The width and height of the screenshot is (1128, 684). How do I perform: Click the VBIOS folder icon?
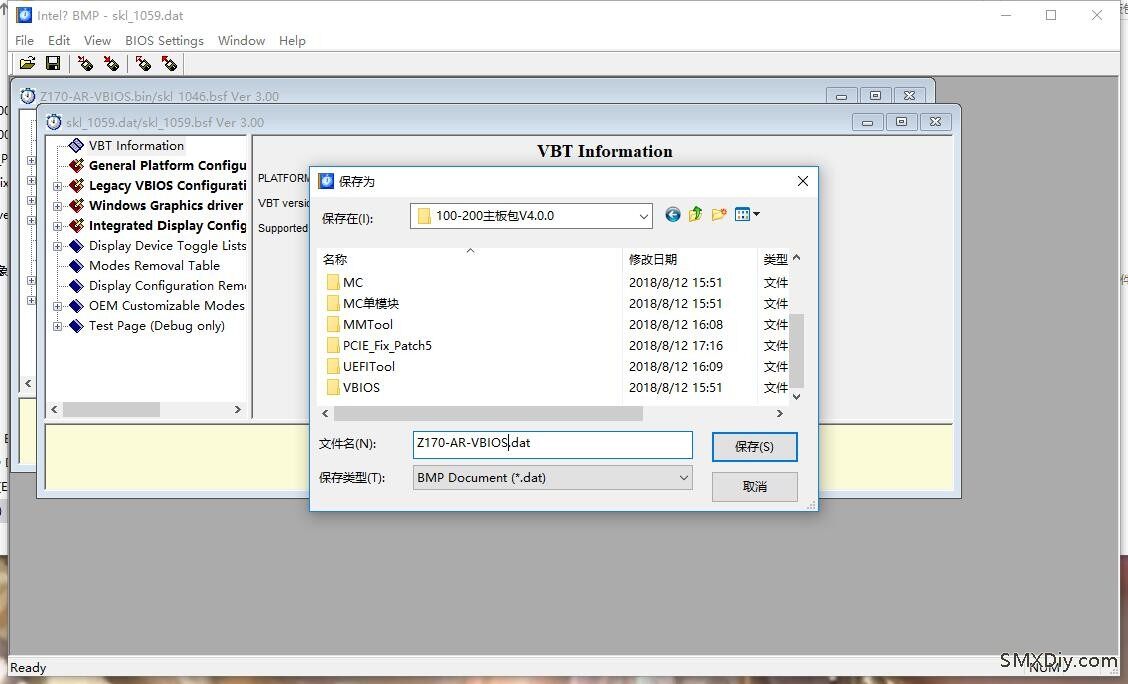point(332,387)
